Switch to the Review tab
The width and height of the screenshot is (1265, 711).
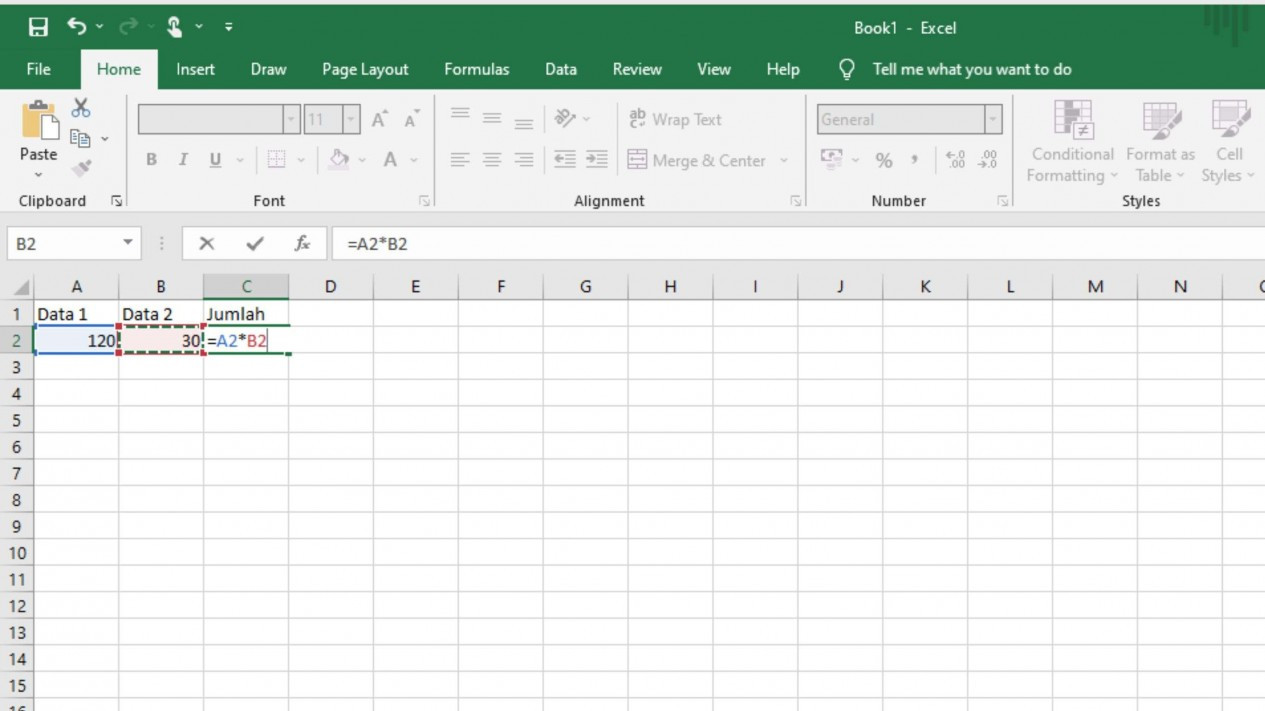click(637, 69)
